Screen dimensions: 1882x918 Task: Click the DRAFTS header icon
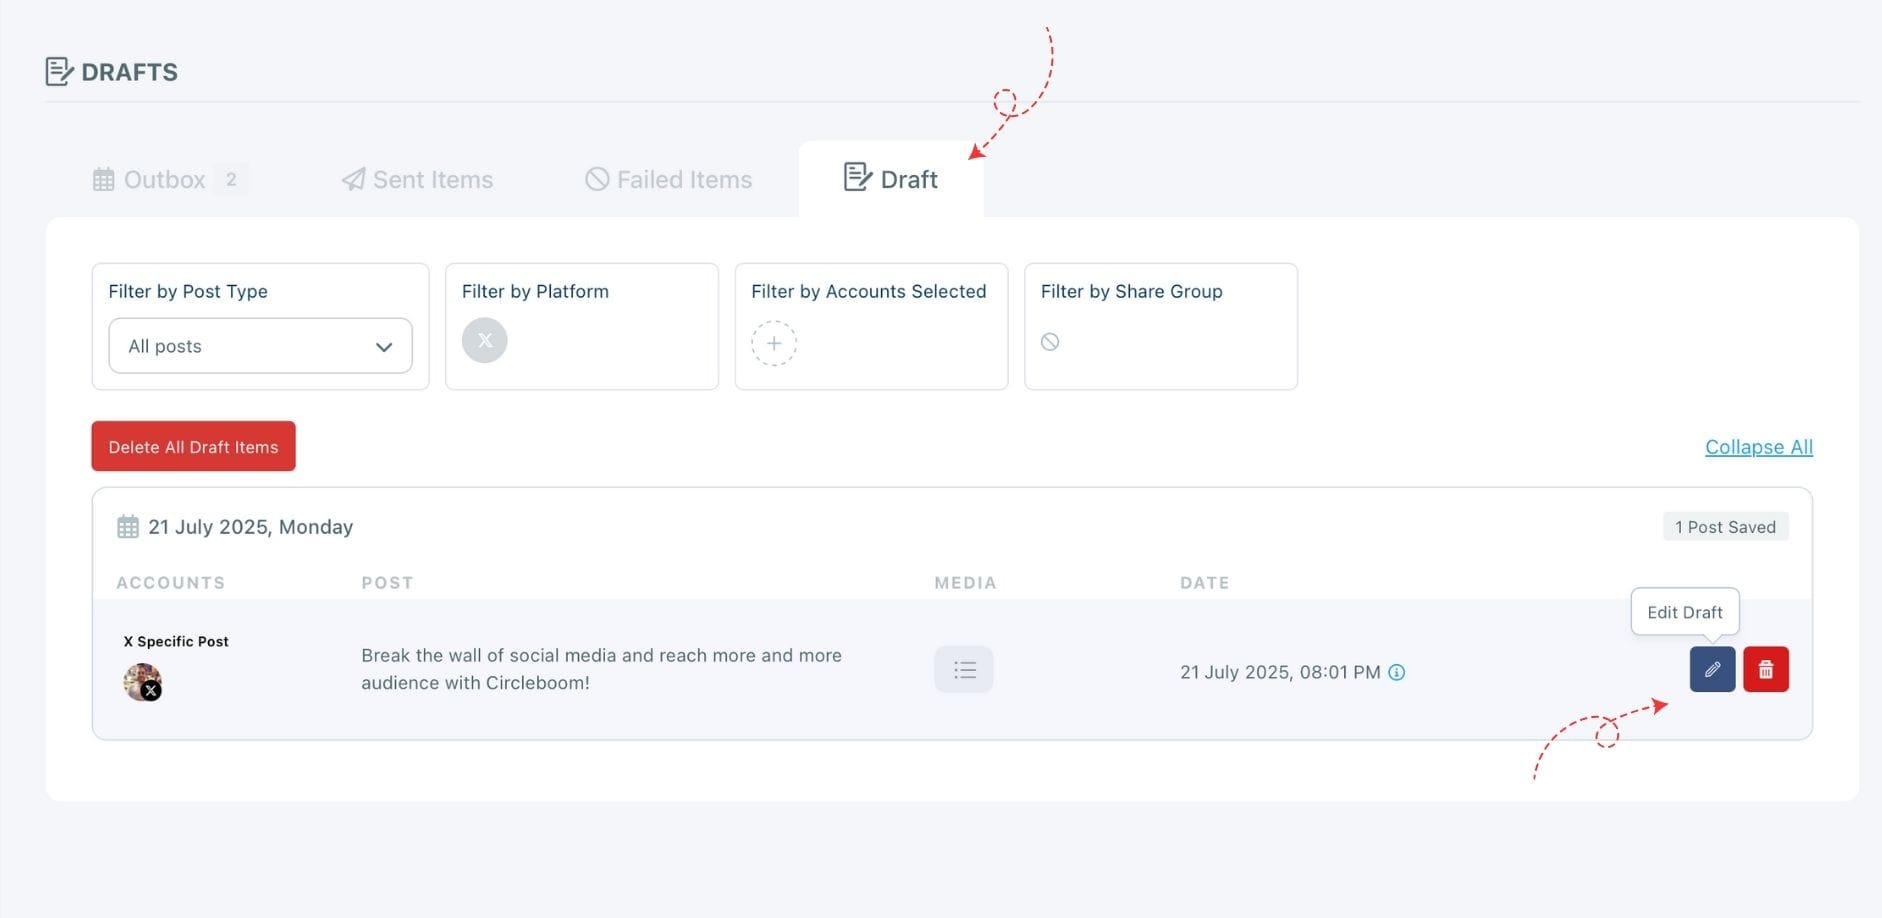click(x=61, y=70)
